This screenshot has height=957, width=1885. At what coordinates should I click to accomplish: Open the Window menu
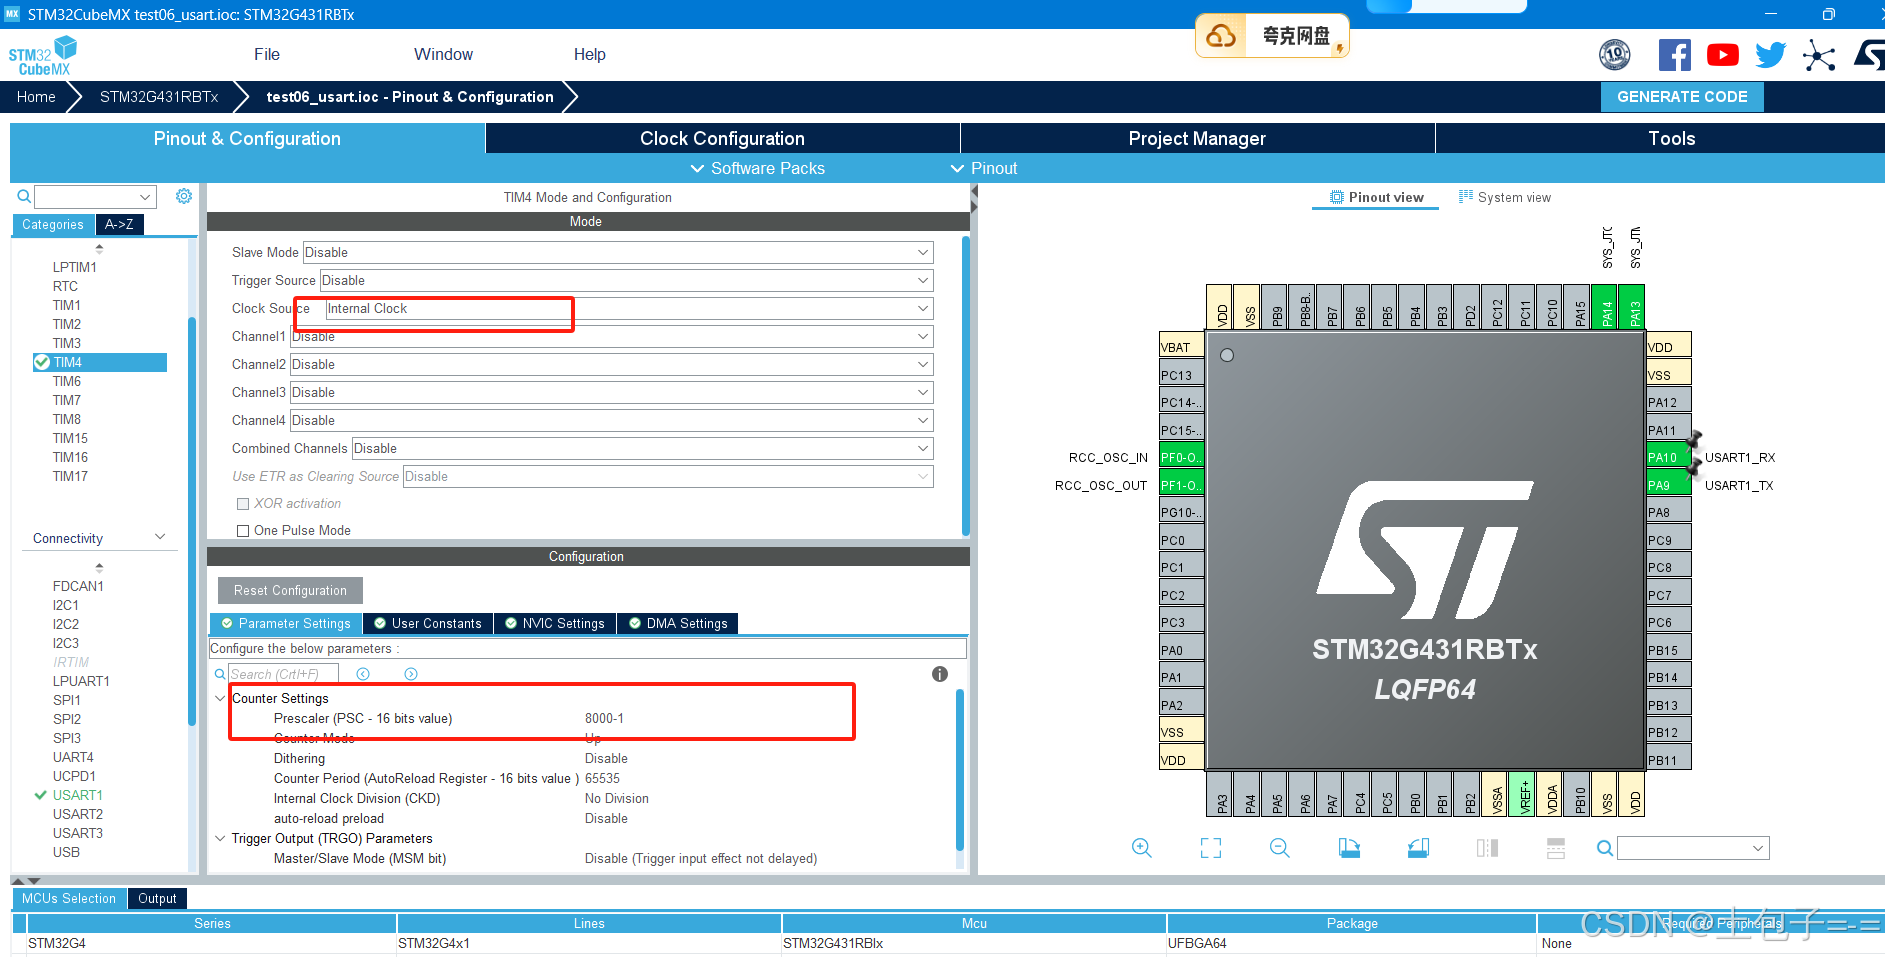click(x=443, y=54)
